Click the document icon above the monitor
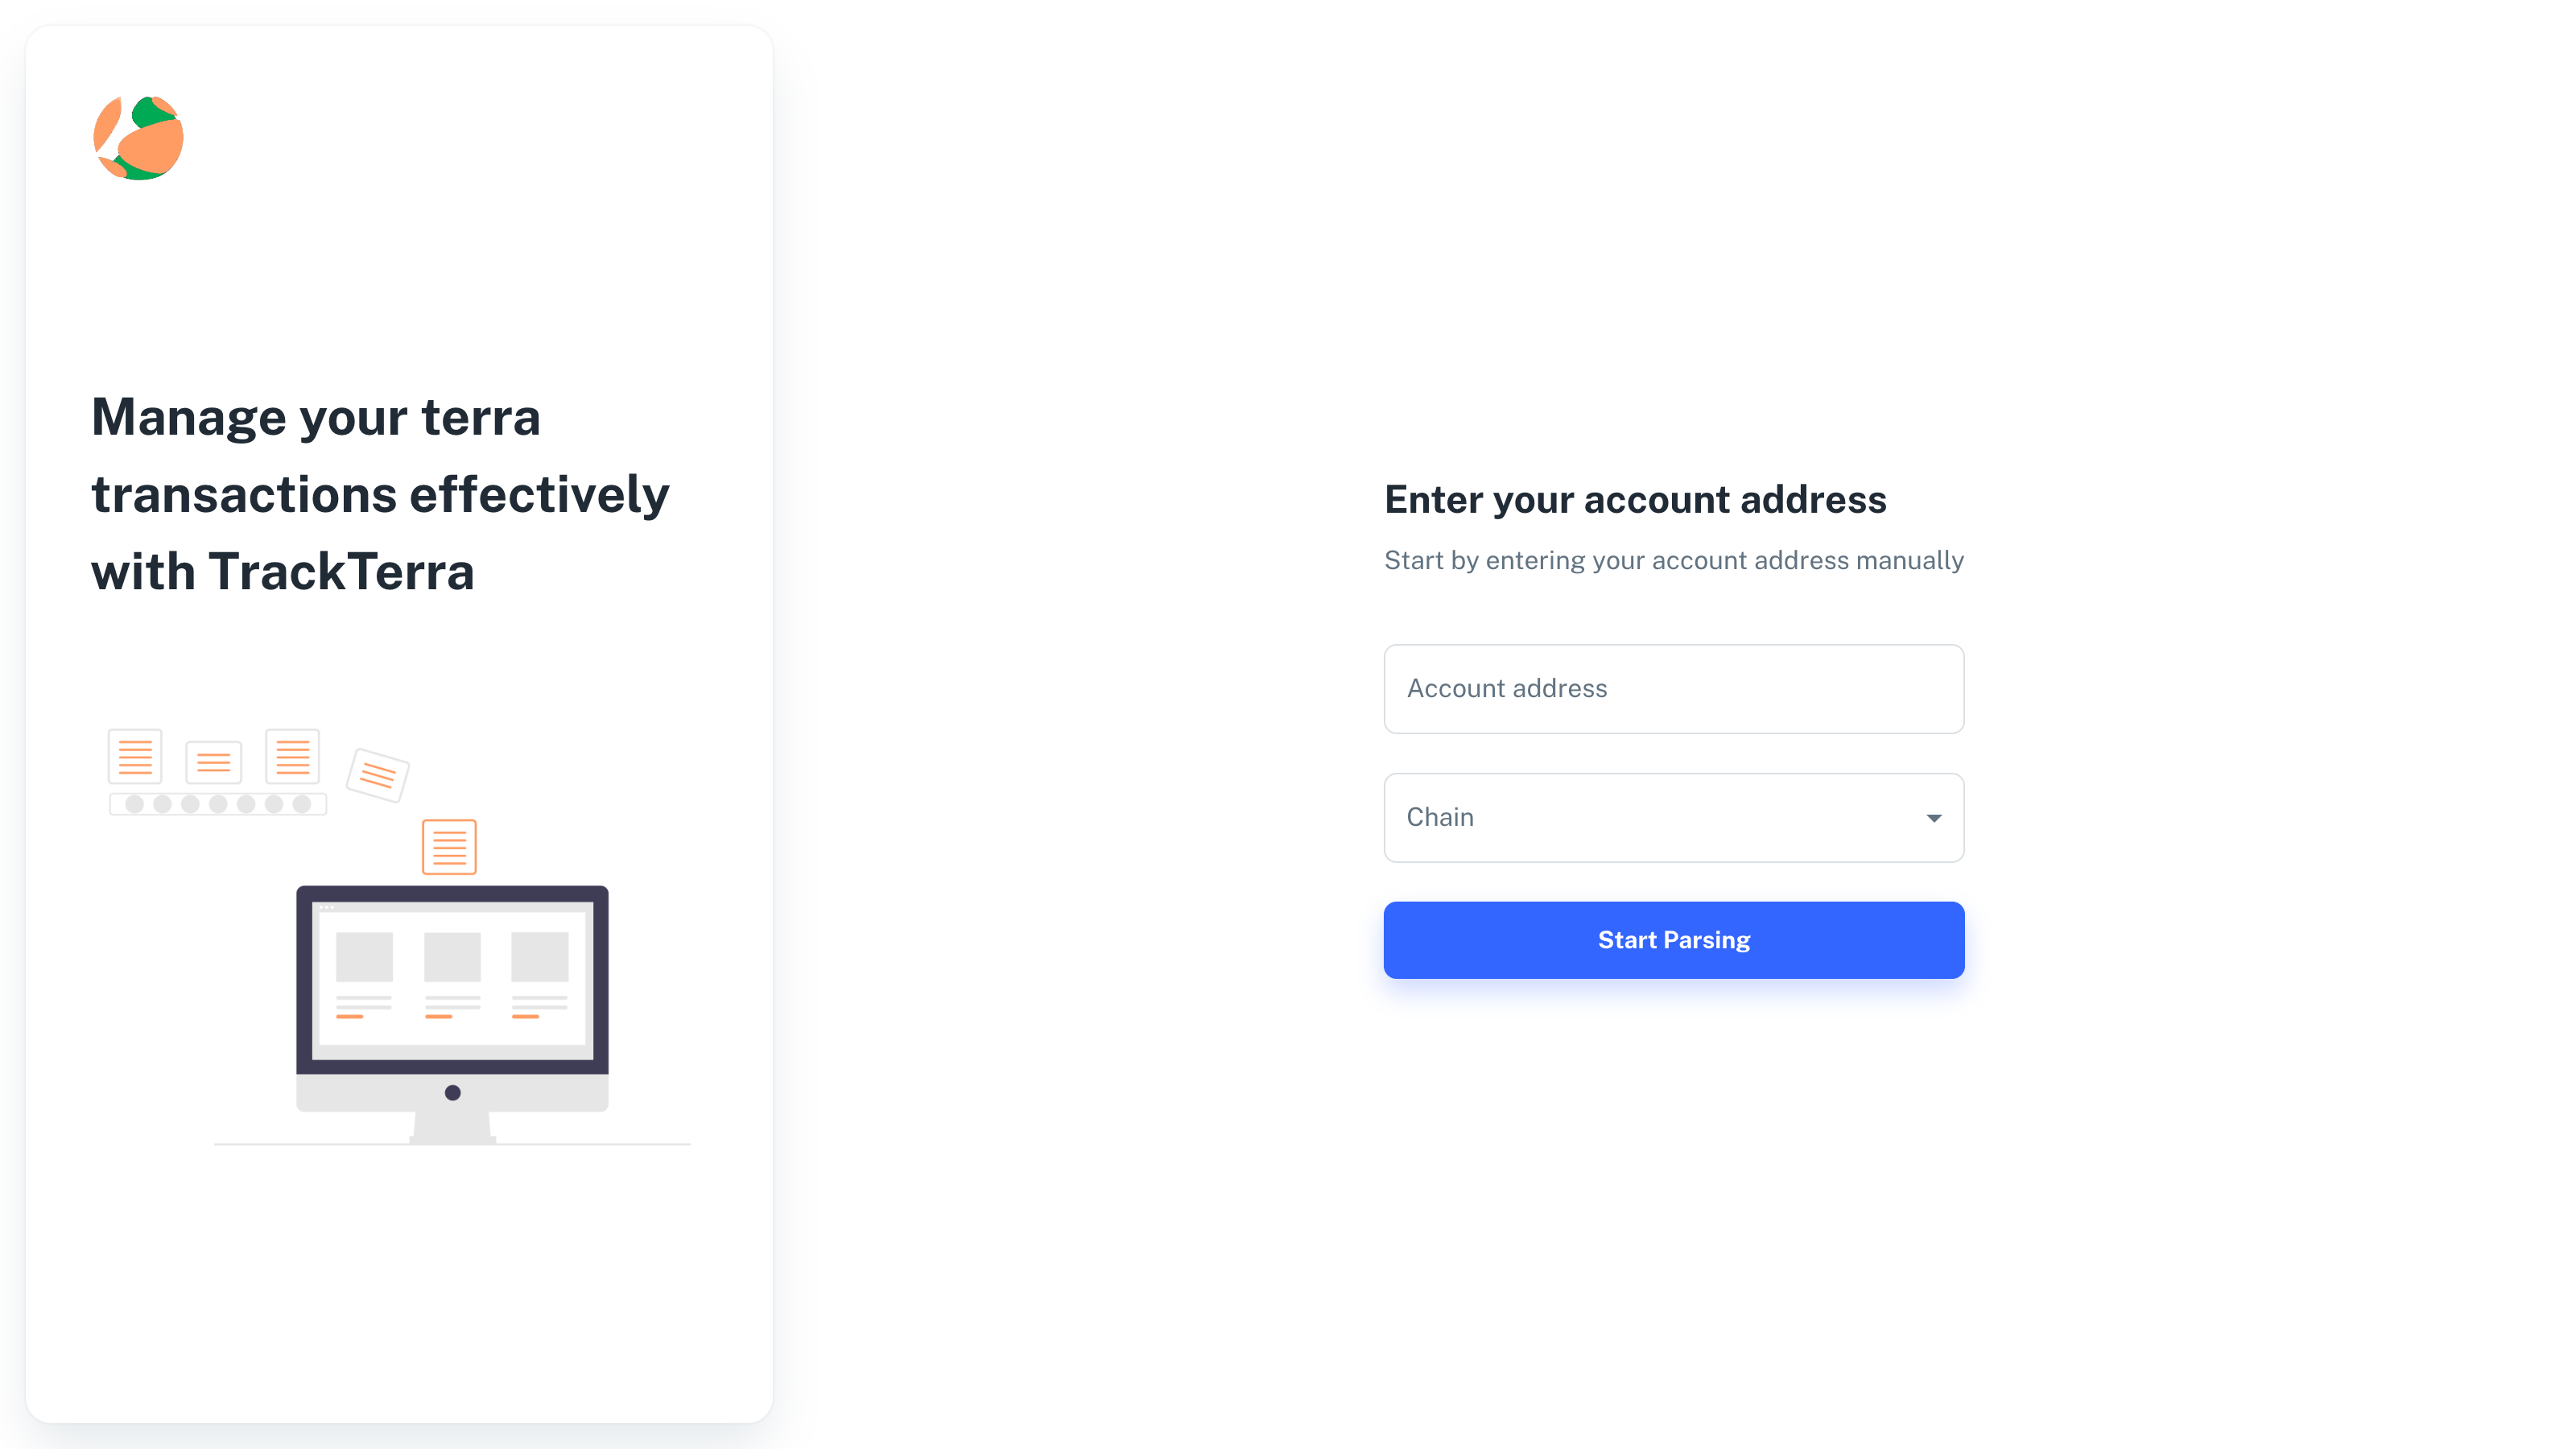 449,847
